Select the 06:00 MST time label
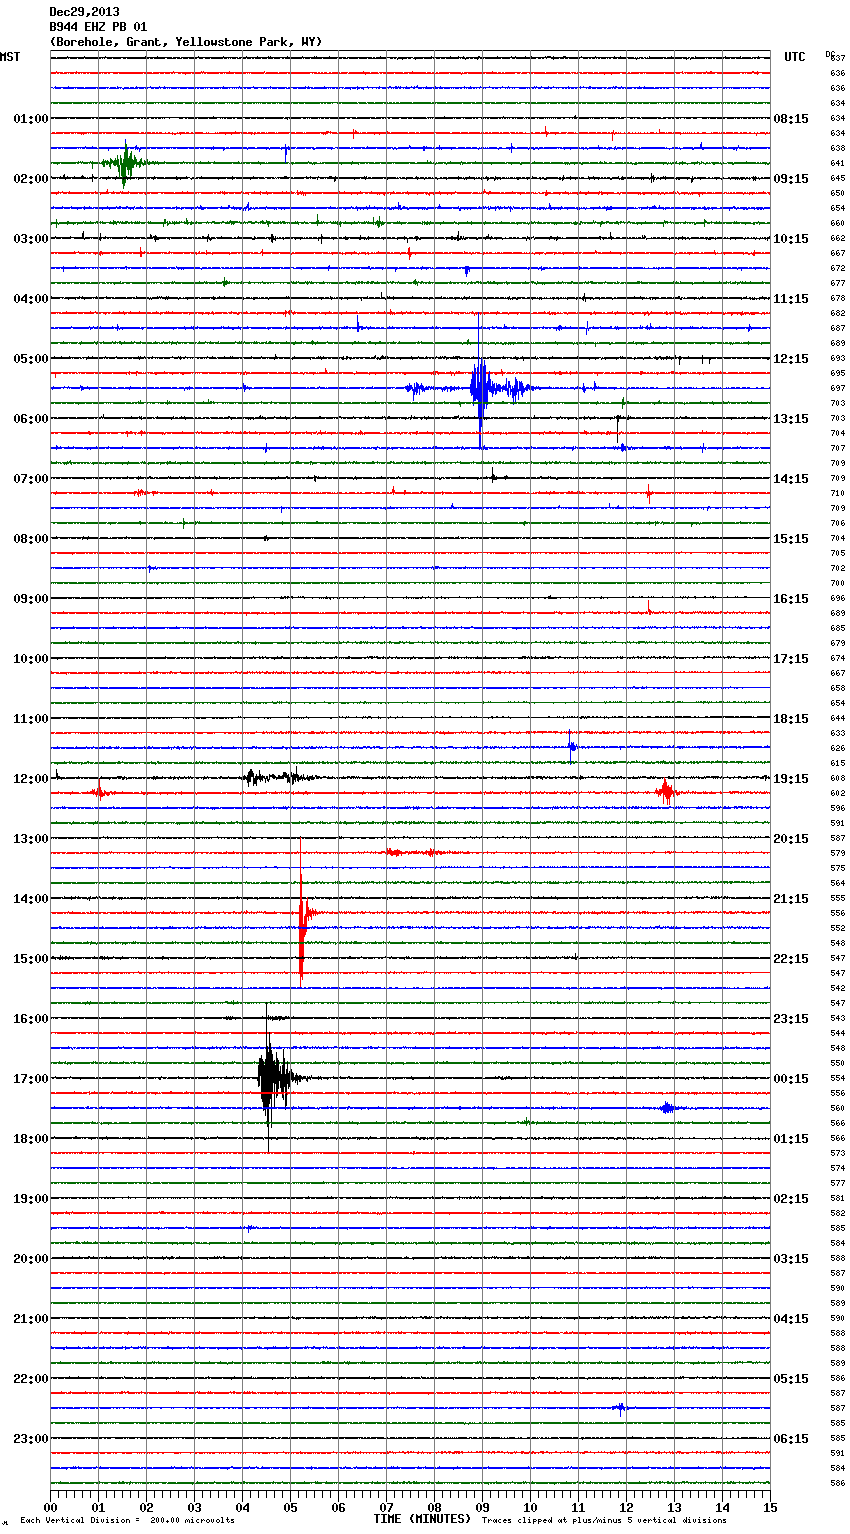This screenshot has width=850, height=1534. click(30, 419)
